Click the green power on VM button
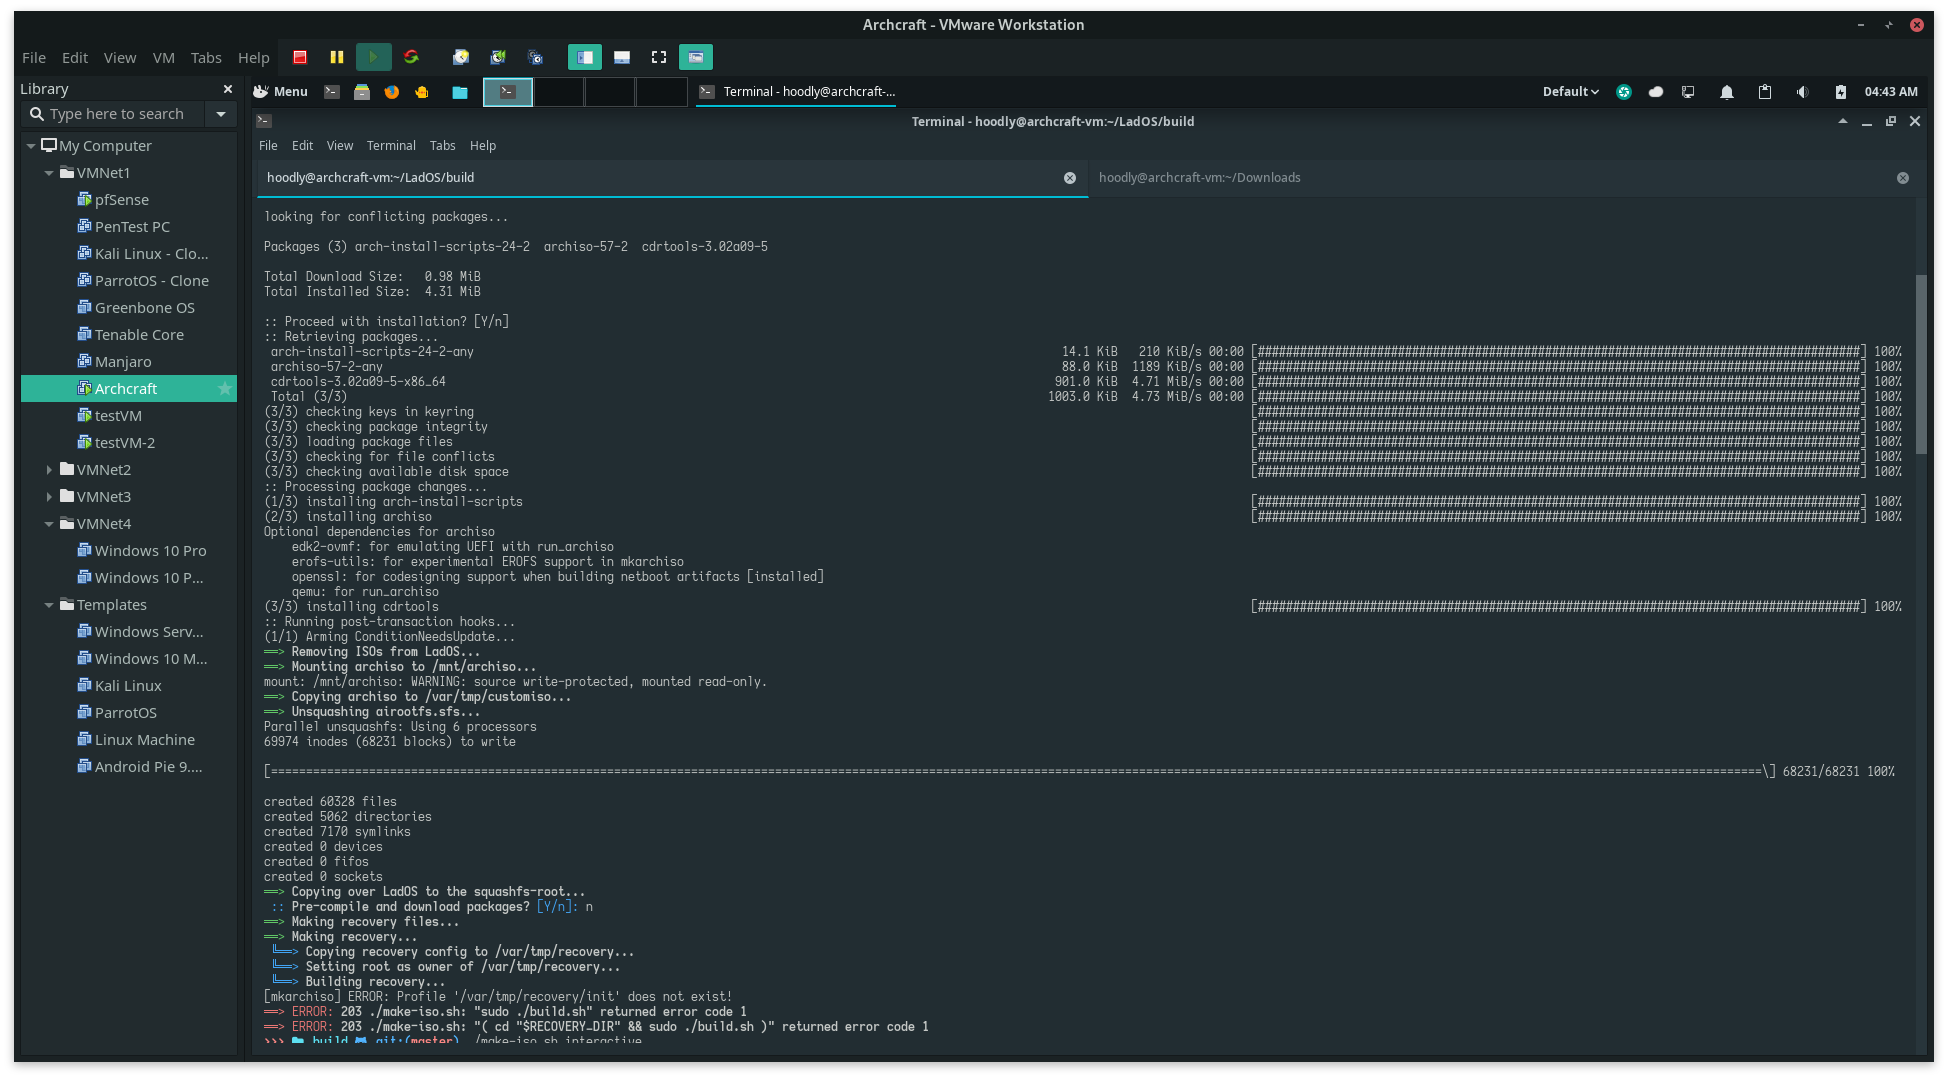Image resolution: width=1948 pixels, height=1079 pixels. pyautogui.click(x=373, y=57)
